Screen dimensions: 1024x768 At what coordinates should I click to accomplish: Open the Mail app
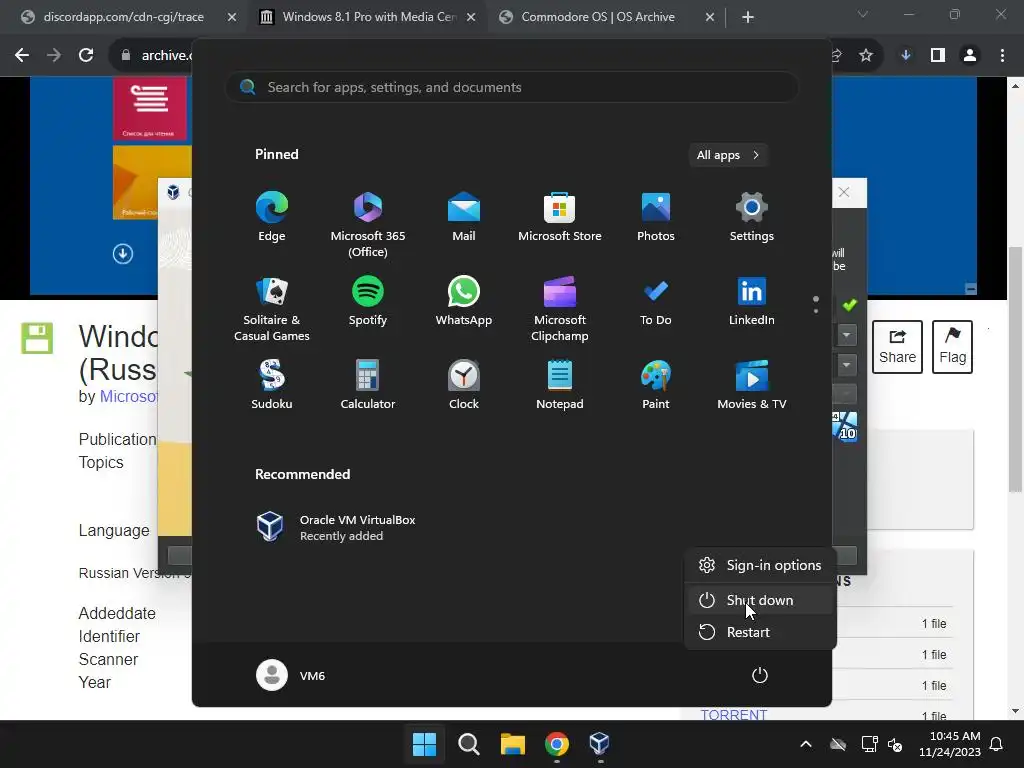tap(464, 216)
